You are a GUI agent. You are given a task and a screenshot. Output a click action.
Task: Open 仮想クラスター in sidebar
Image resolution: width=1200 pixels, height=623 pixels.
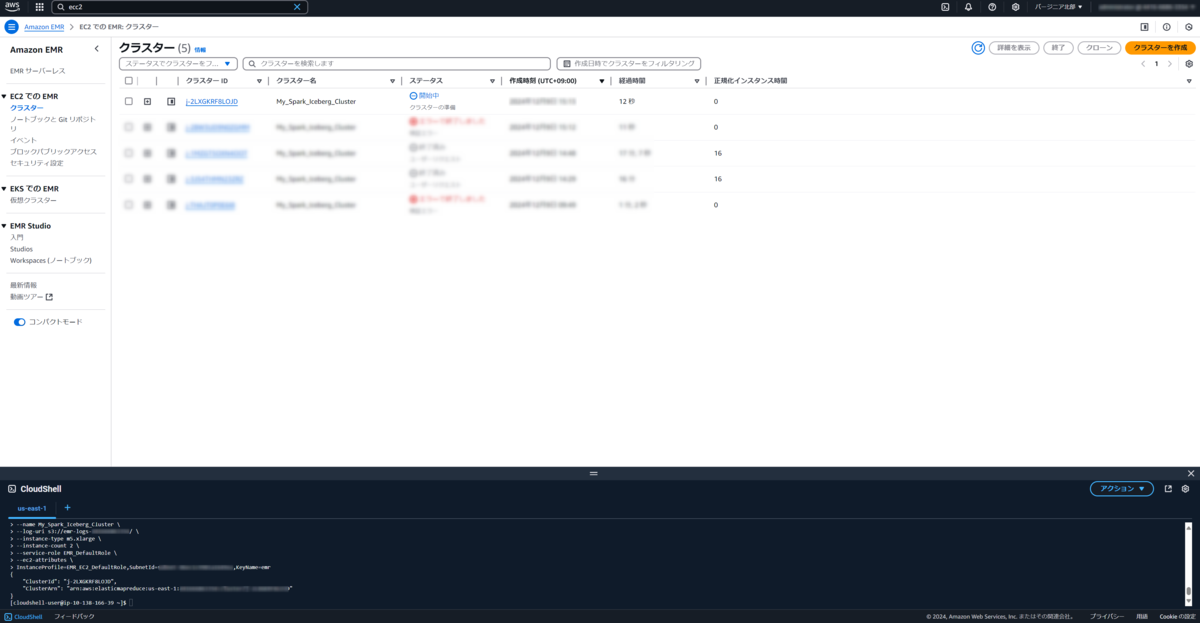(x=33, y=200)
